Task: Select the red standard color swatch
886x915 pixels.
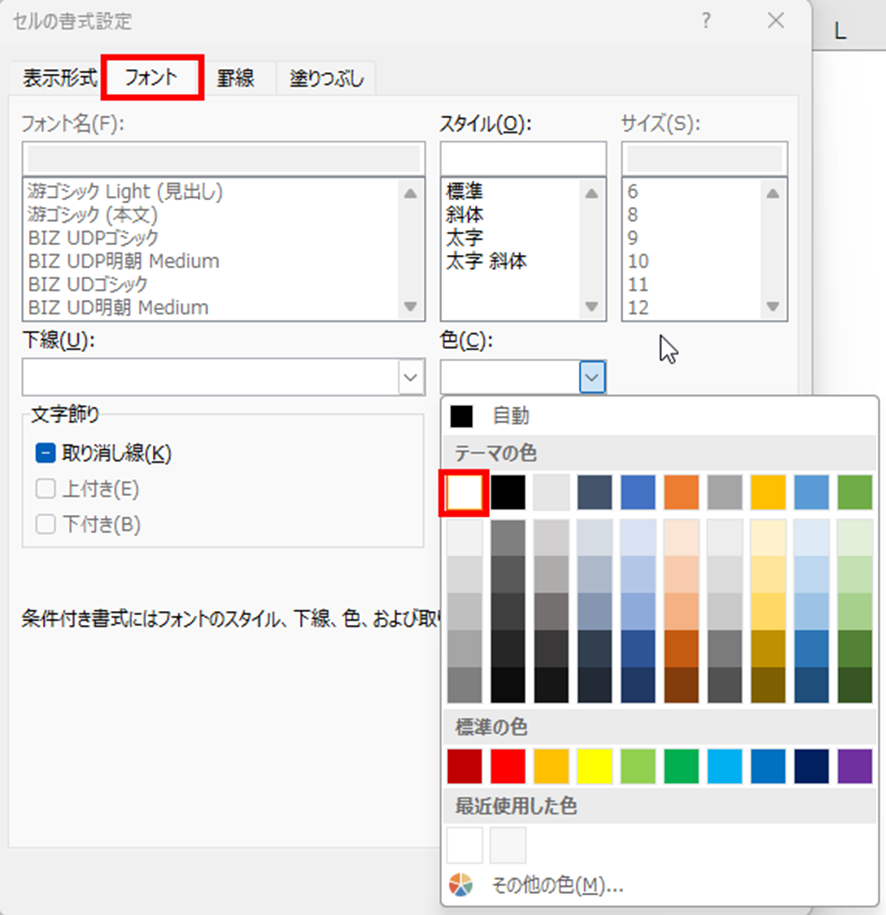Action: point(509,766)
